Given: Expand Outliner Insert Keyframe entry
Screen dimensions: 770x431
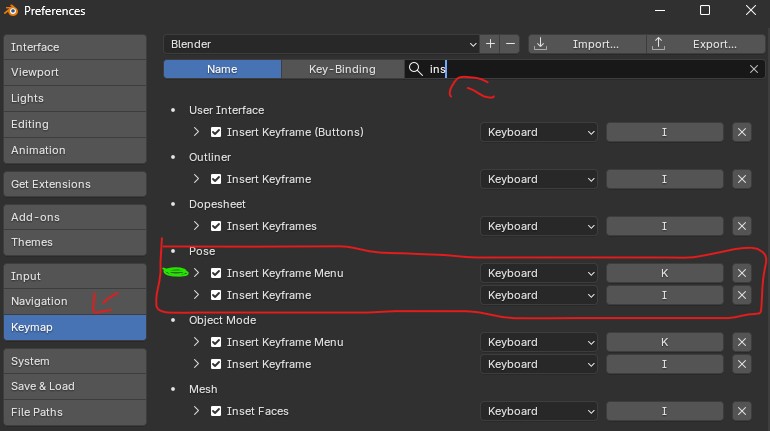Looking at the screenshot, I should (x=196, y=179).
